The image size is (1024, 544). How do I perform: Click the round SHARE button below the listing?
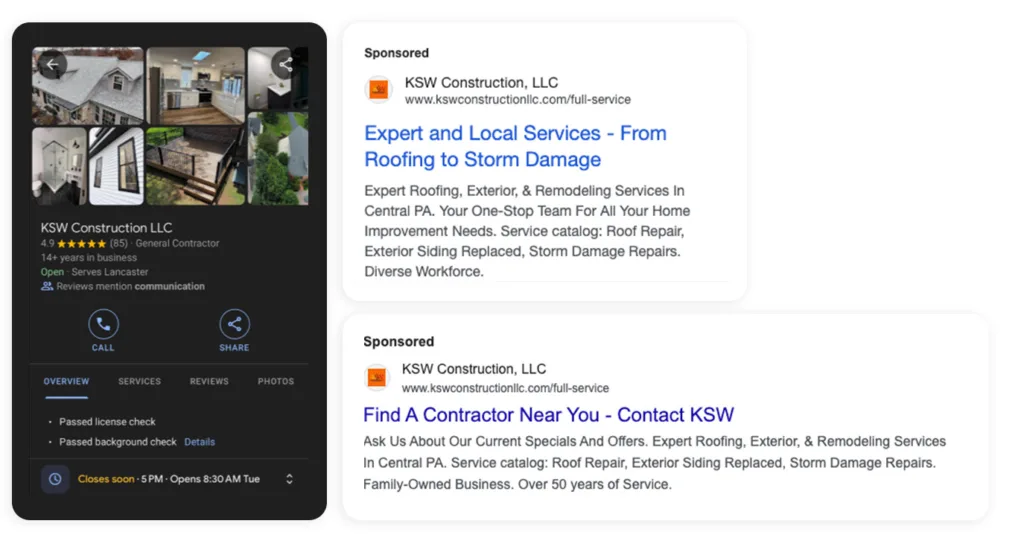234,323
